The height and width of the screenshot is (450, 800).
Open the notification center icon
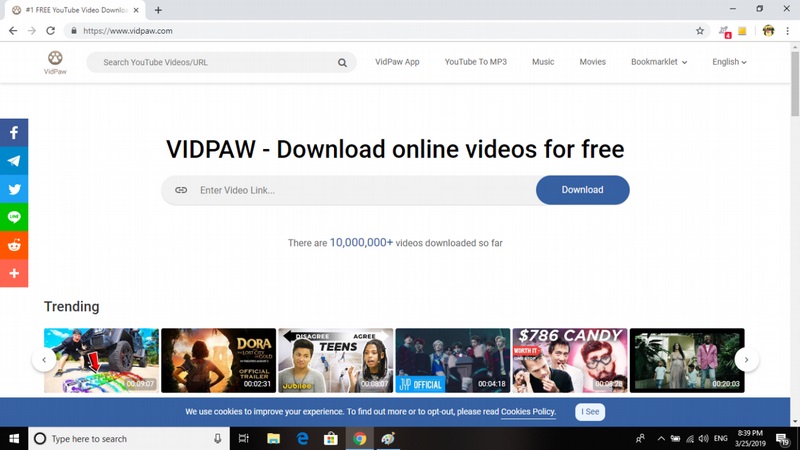pos(783,439)
